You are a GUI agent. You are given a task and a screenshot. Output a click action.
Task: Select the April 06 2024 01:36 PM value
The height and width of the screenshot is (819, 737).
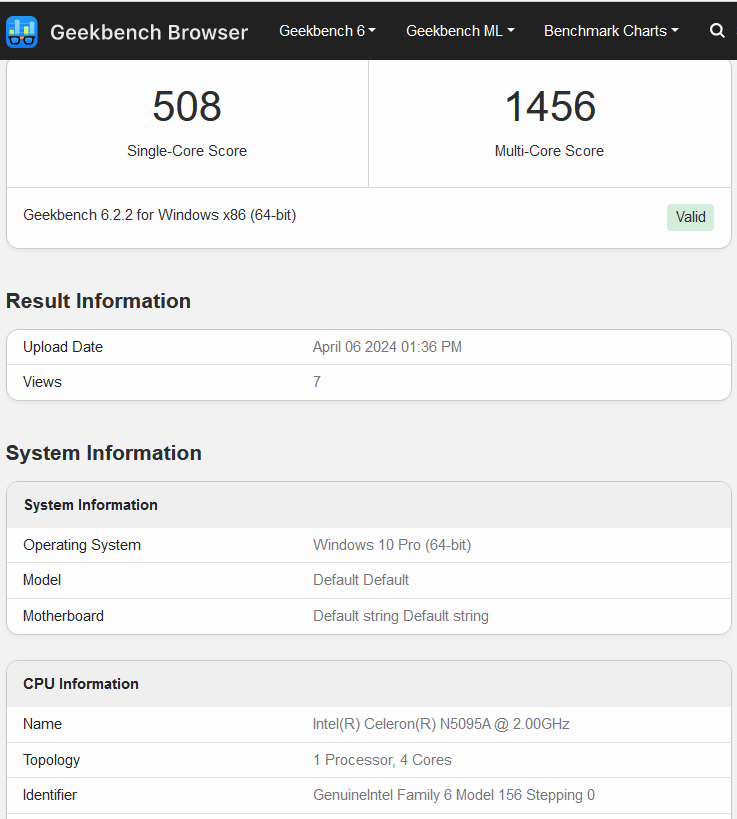(387, 347)
